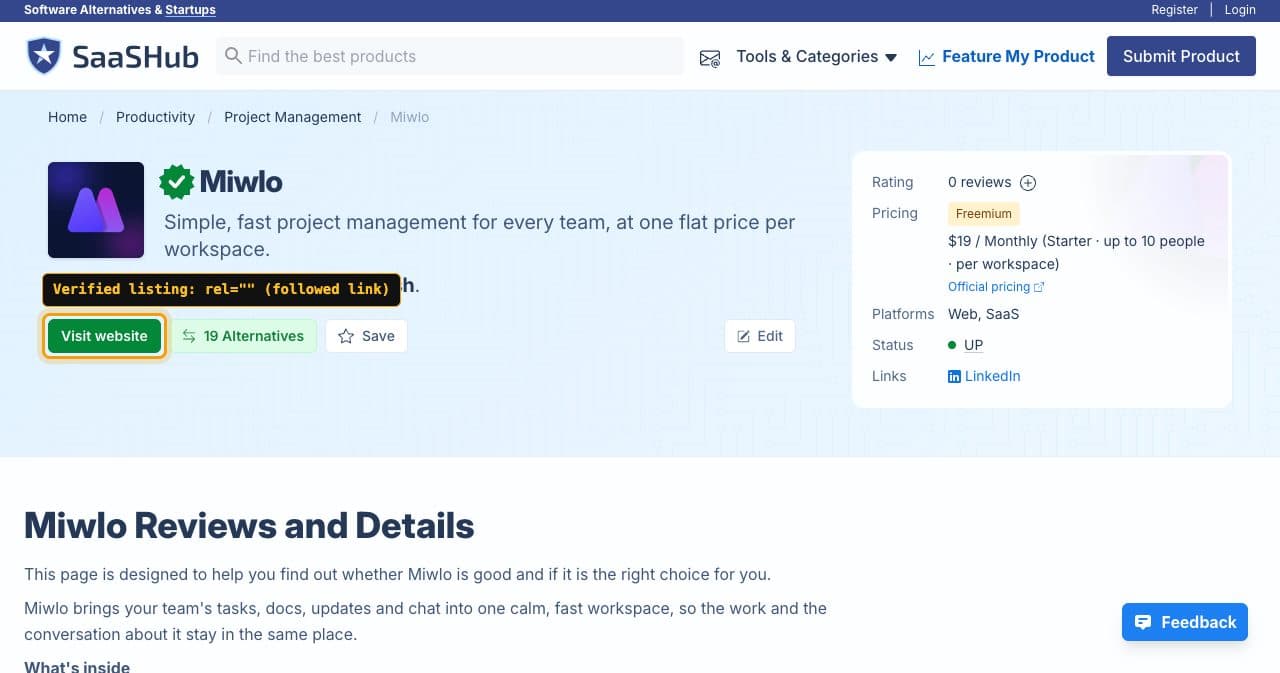Follow the Startups link in top bar
Viewport: 1280px width, 673px height.
190,9
